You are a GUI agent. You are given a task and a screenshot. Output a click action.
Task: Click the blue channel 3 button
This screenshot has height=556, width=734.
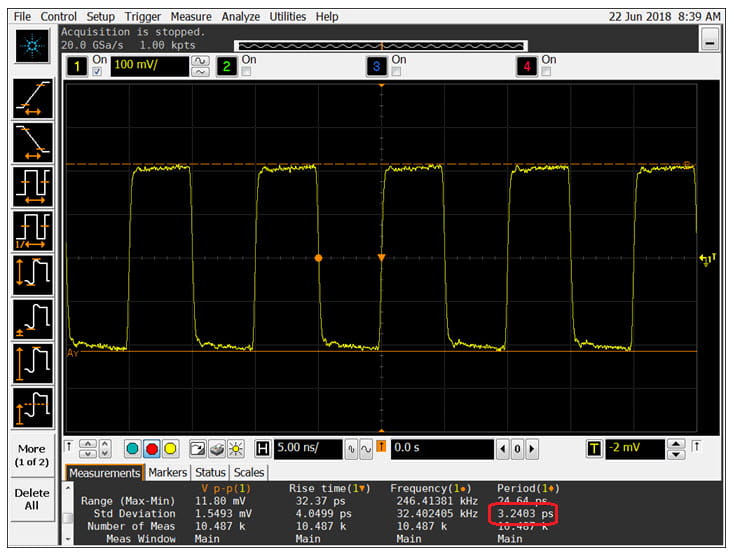pos(376,67)
